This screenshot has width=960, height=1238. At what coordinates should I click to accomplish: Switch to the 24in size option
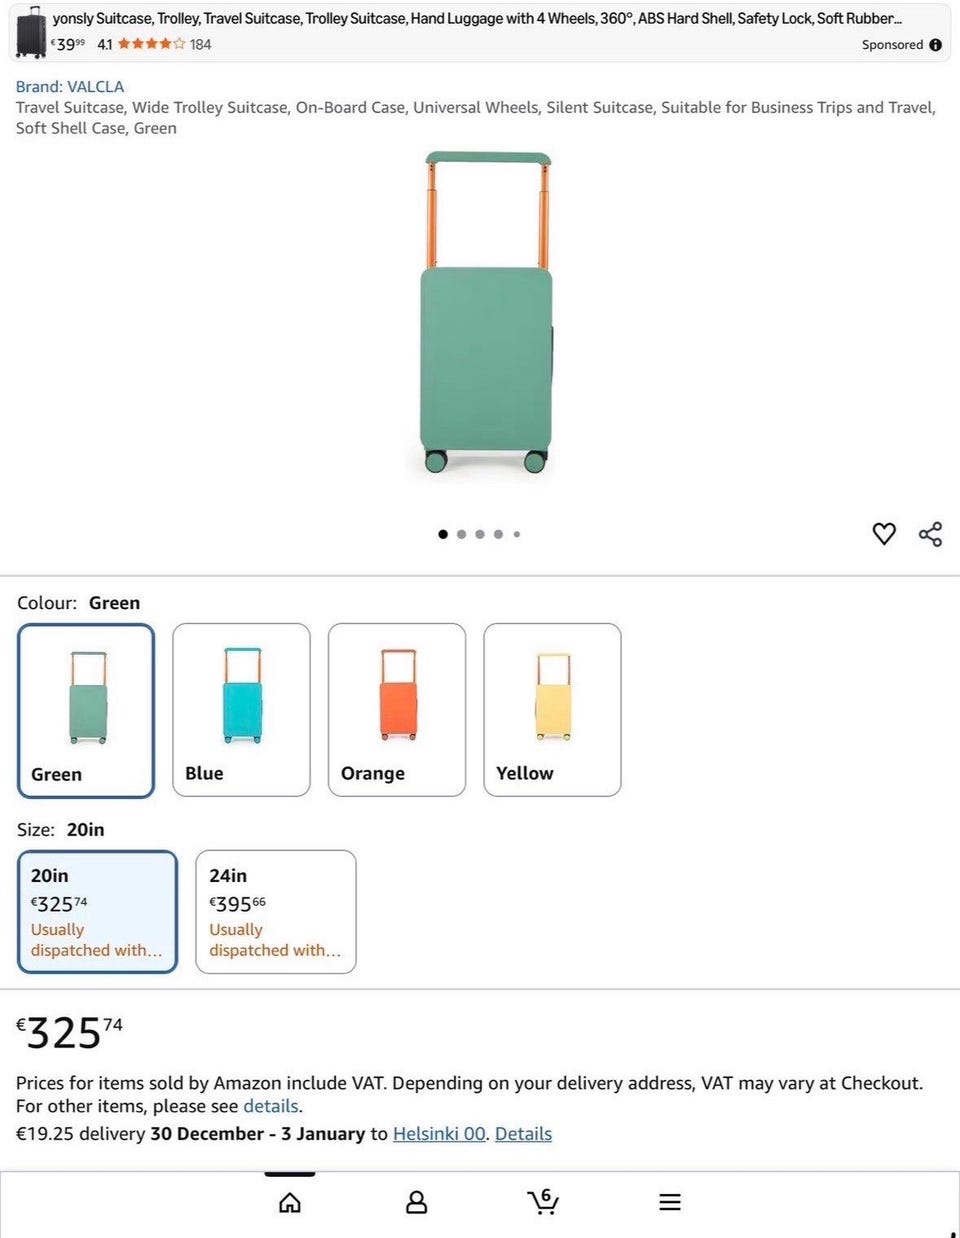pyautogui.click(x=276, y=911)
